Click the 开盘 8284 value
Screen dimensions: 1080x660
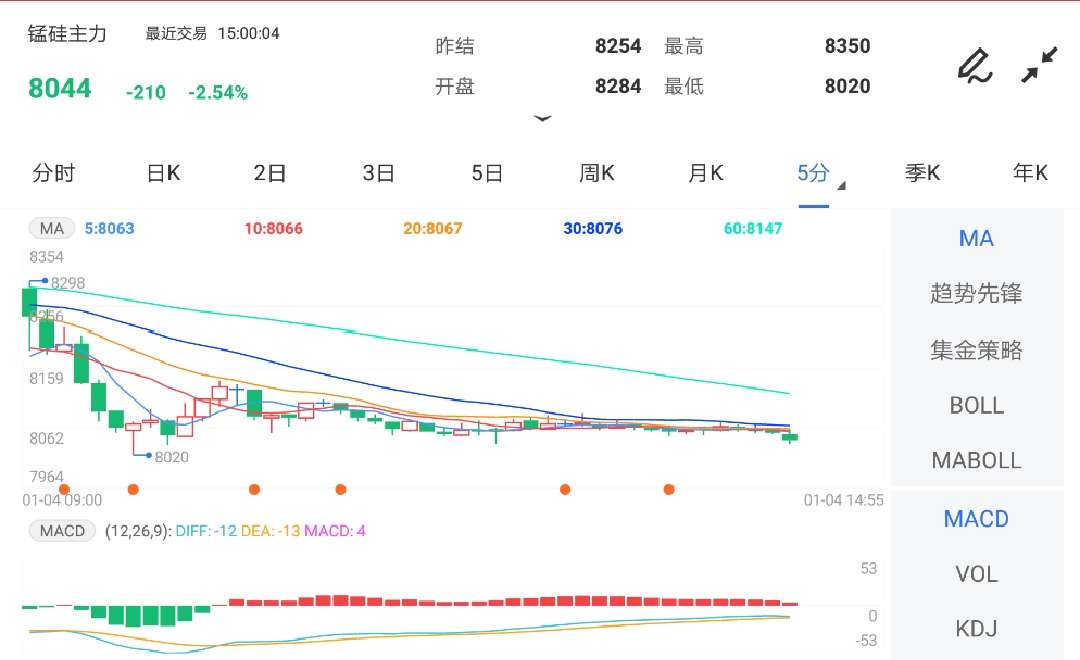618,86
